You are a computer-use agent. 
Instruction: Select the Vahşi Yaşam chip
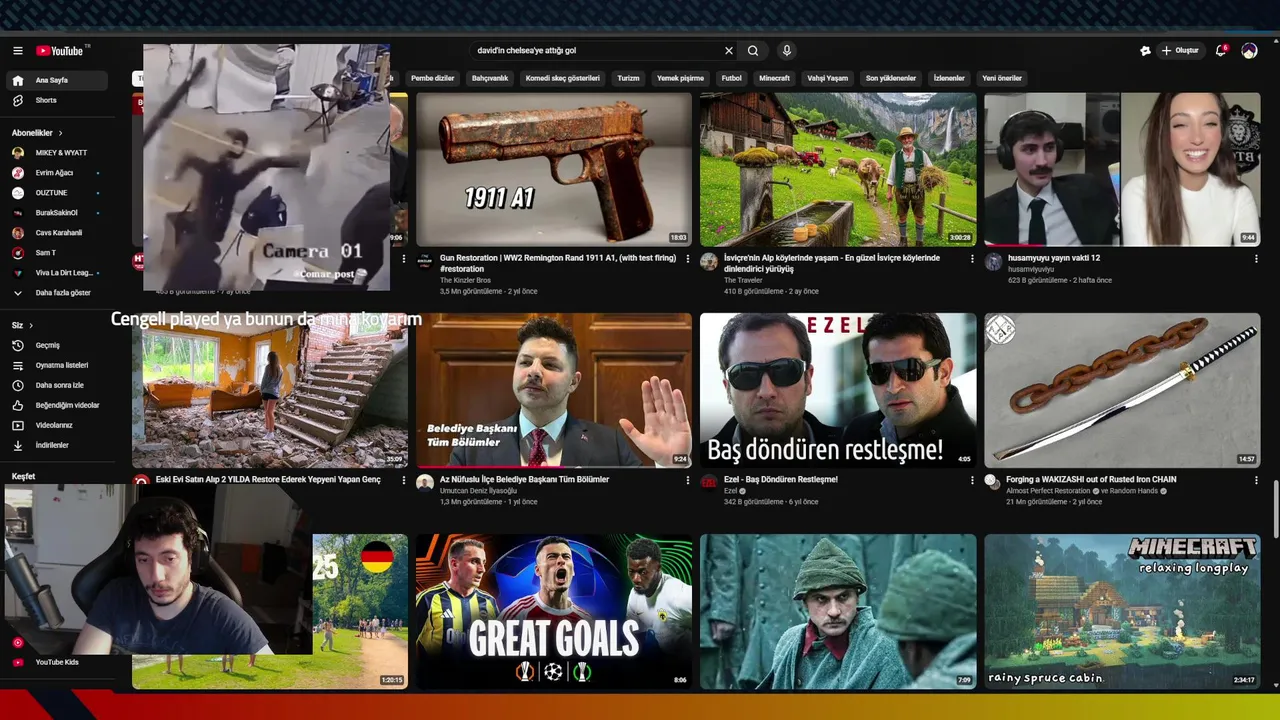(828, 78)
